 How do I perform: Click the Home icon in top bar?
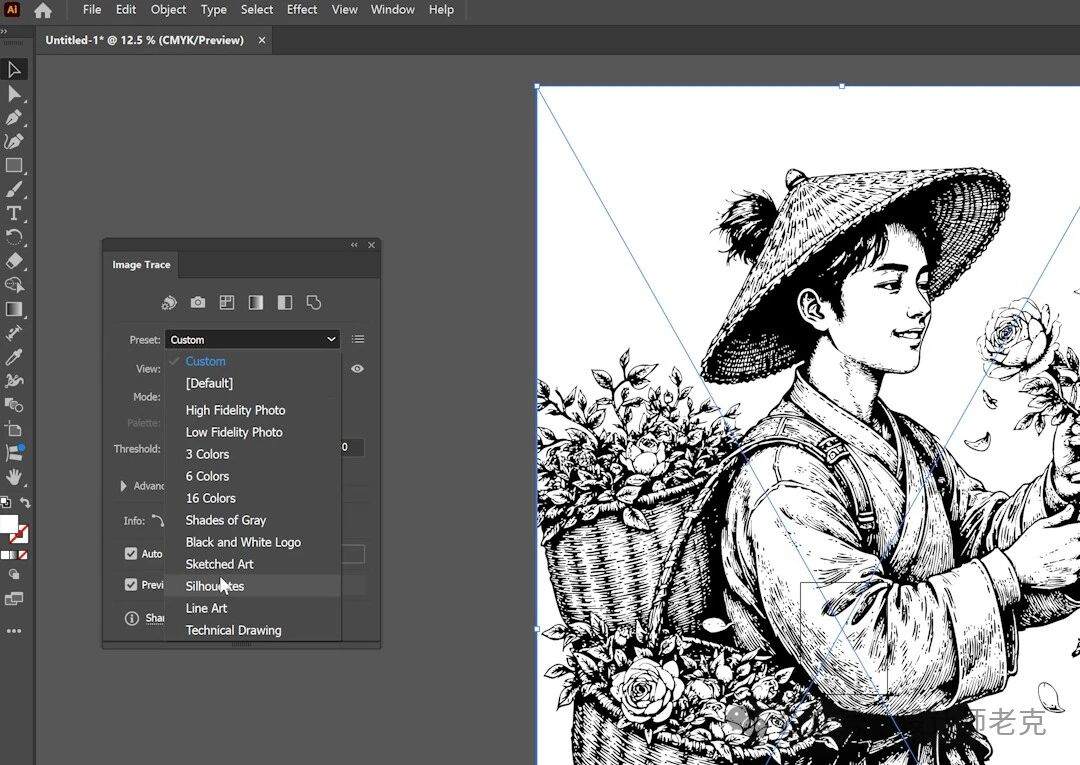click(x=43, y=10)
